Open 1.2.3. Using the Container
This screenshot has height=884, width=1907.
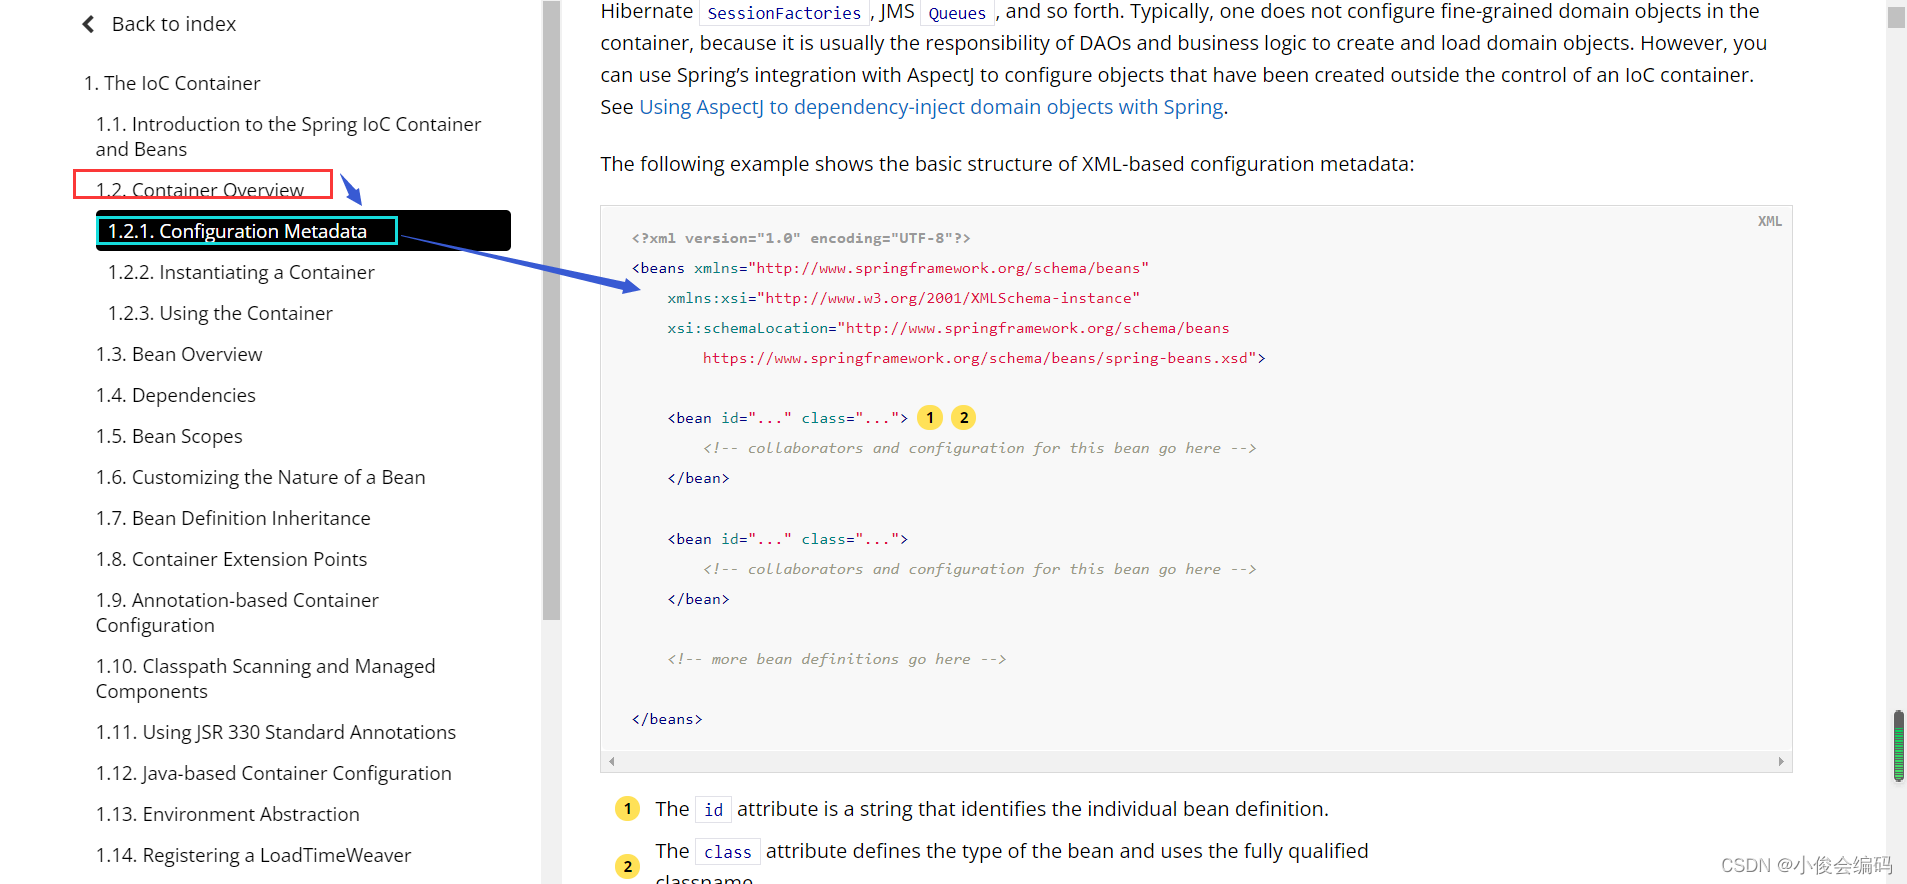click(x=220, y=313)
